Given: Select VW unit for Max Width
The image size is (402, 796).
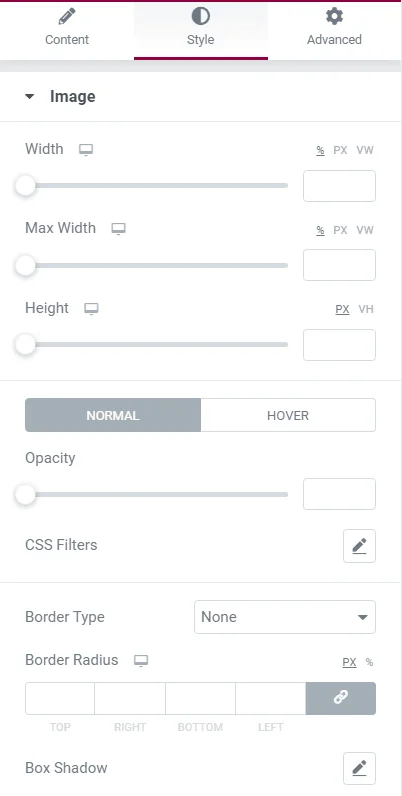Looking at the screenshot, I should click(365, 230).
